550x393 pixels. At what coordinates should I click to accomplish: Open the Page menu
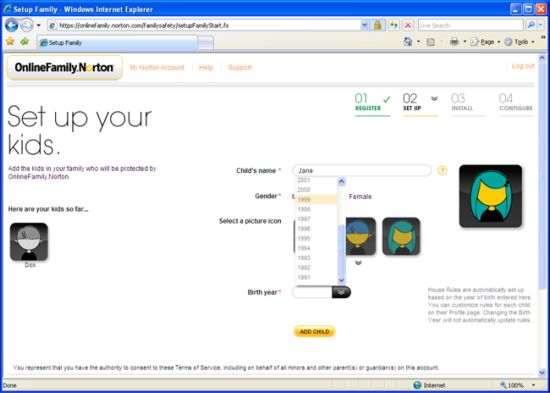485,42
